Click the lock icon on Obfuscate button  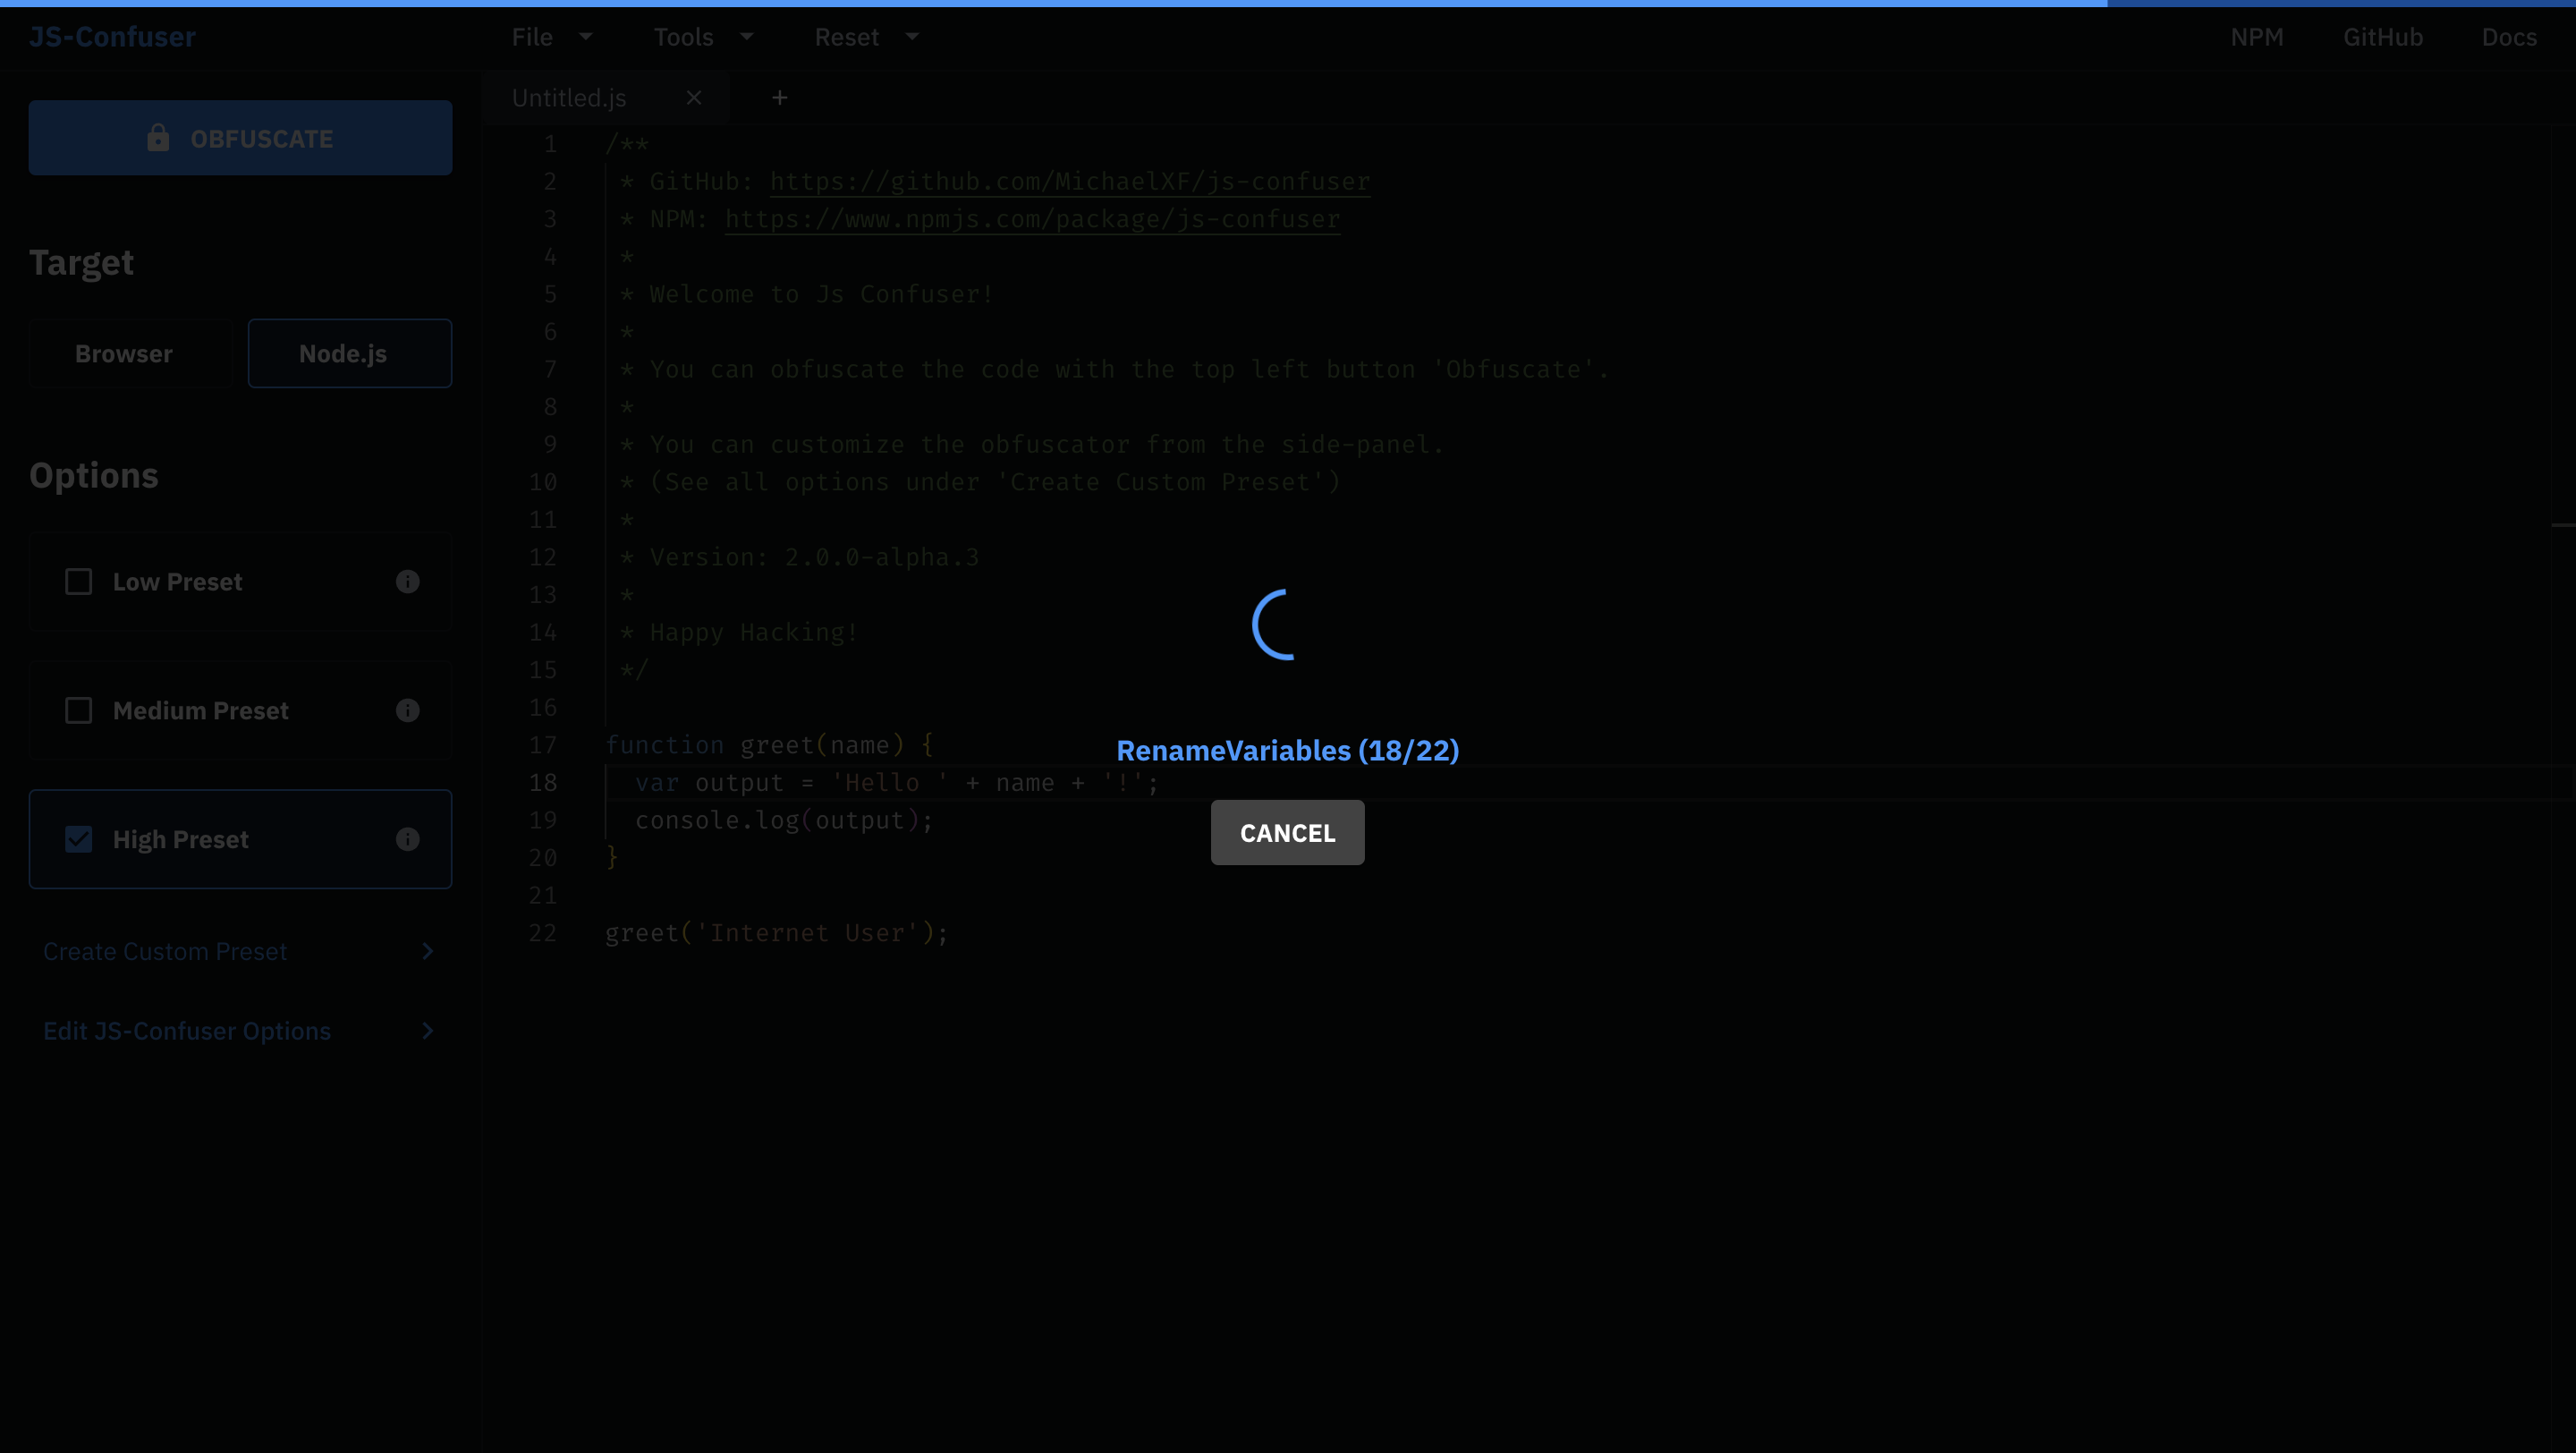coord(158,138)
